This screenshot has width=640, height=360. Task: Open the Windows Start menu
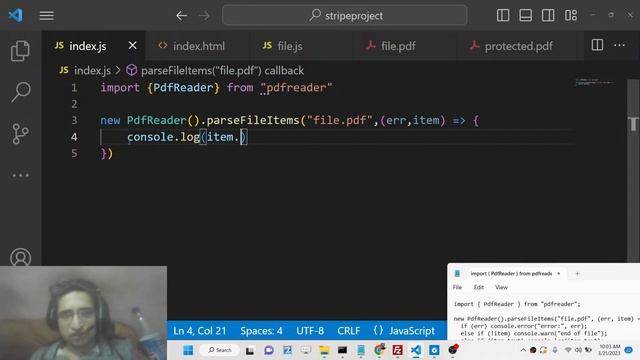pyautogui.click(x=188, y=350)
